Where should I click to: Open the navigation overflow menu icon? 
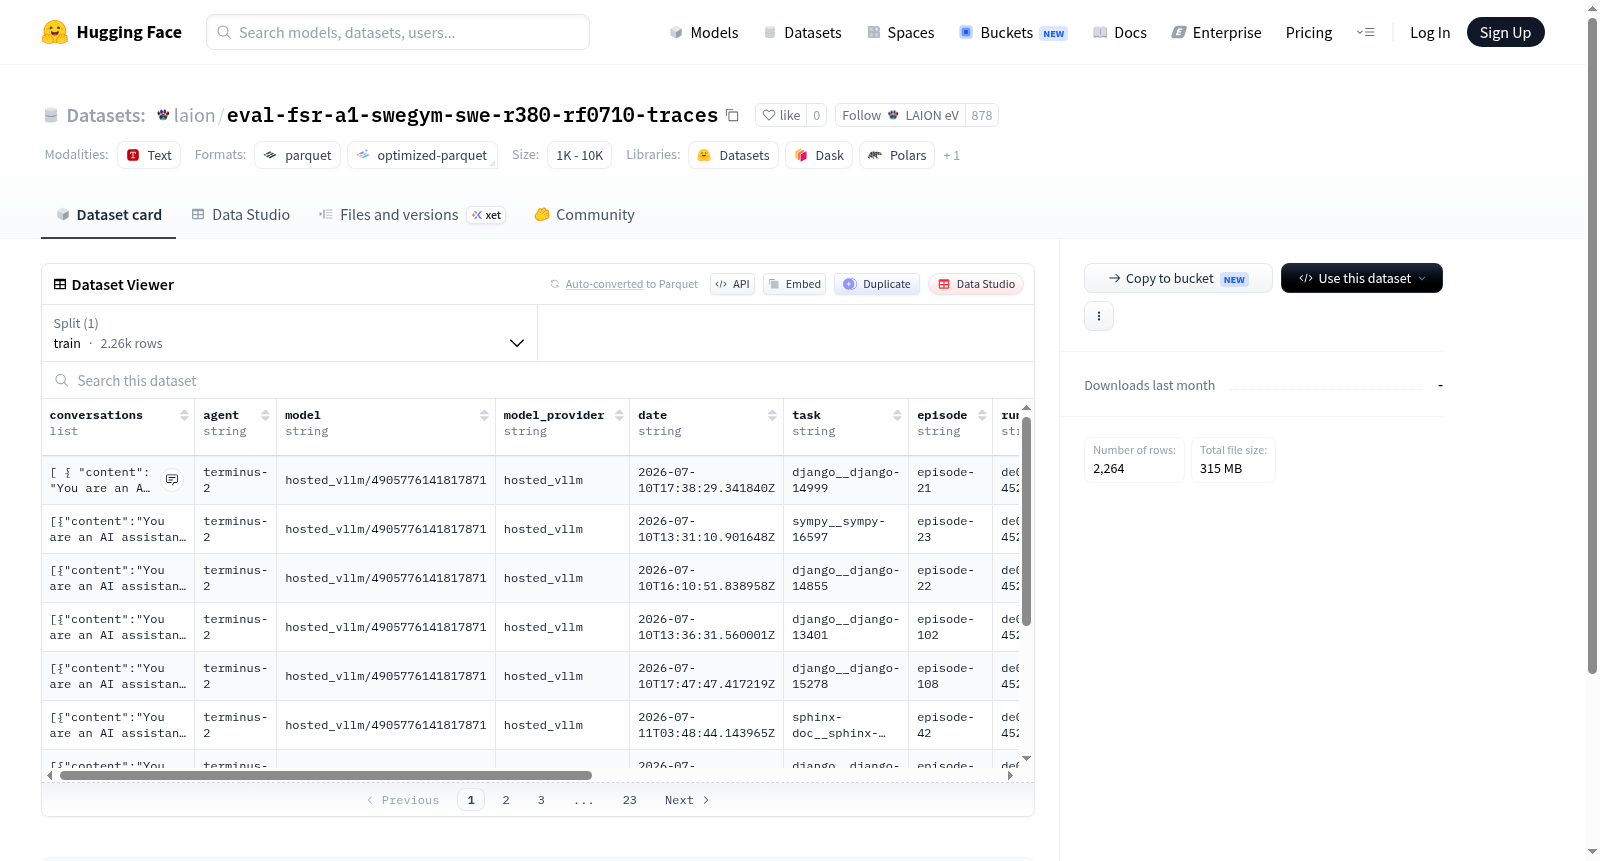(x=1365, y=32)
